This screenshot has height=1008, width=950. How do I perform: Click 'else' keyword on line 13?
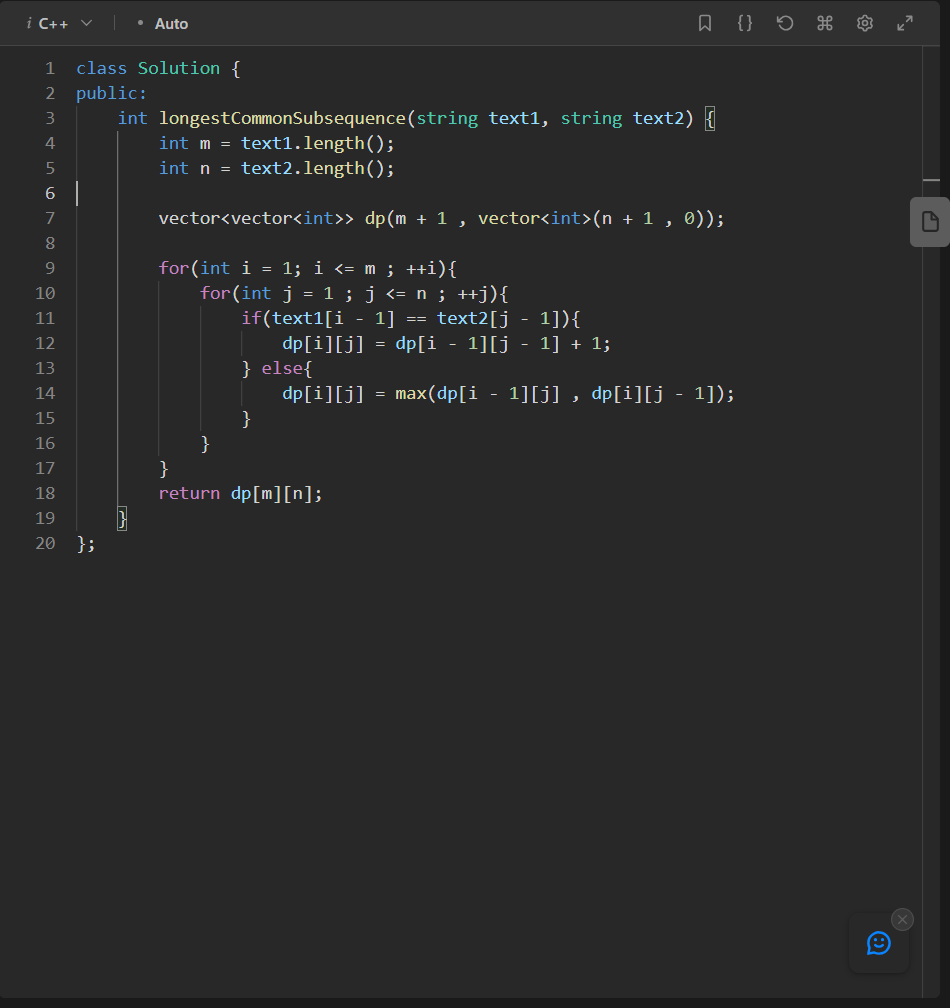click(282, 368)
